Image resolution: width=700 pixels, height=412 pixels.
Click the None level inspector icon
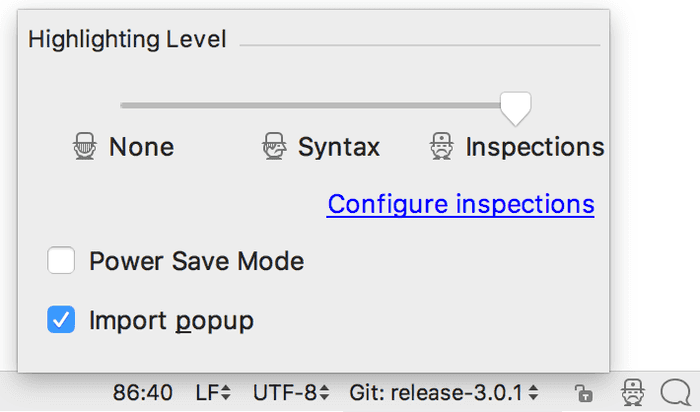pyautogui.click(x=84, y=147)
